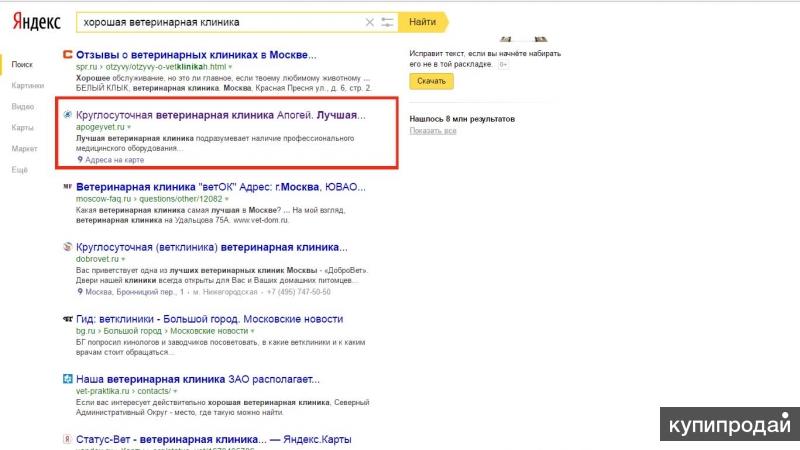
Task: Expand the arrow next to apogeyvet.ru
Action: coord(129,128)
